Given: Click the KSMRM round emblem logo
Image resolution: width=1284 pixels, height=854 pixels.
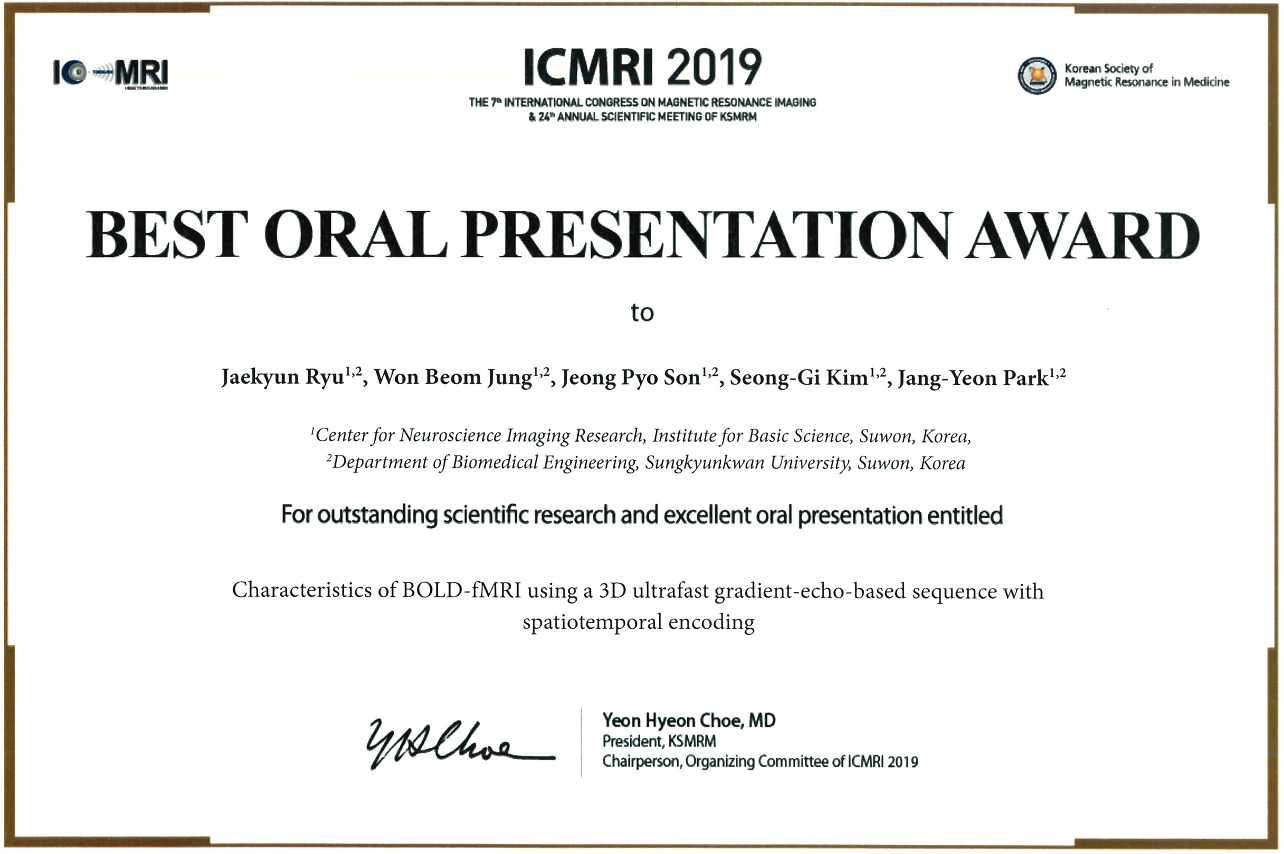Looking at the screenshot, I should click(1037, 75).
